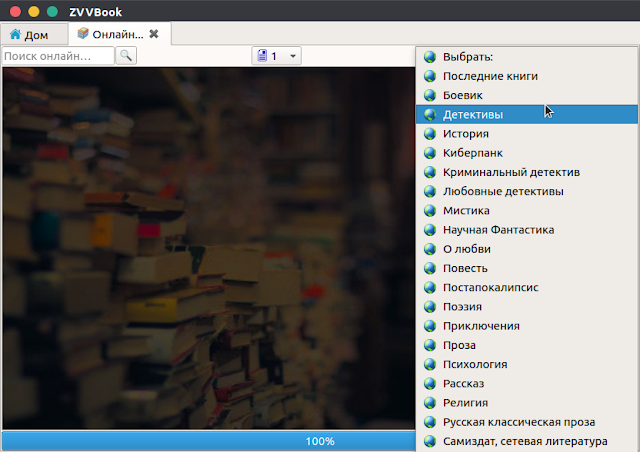This screenshot has width=640, height=452.
Task: Select the Приключения genre
Action: tap(527, 325)
